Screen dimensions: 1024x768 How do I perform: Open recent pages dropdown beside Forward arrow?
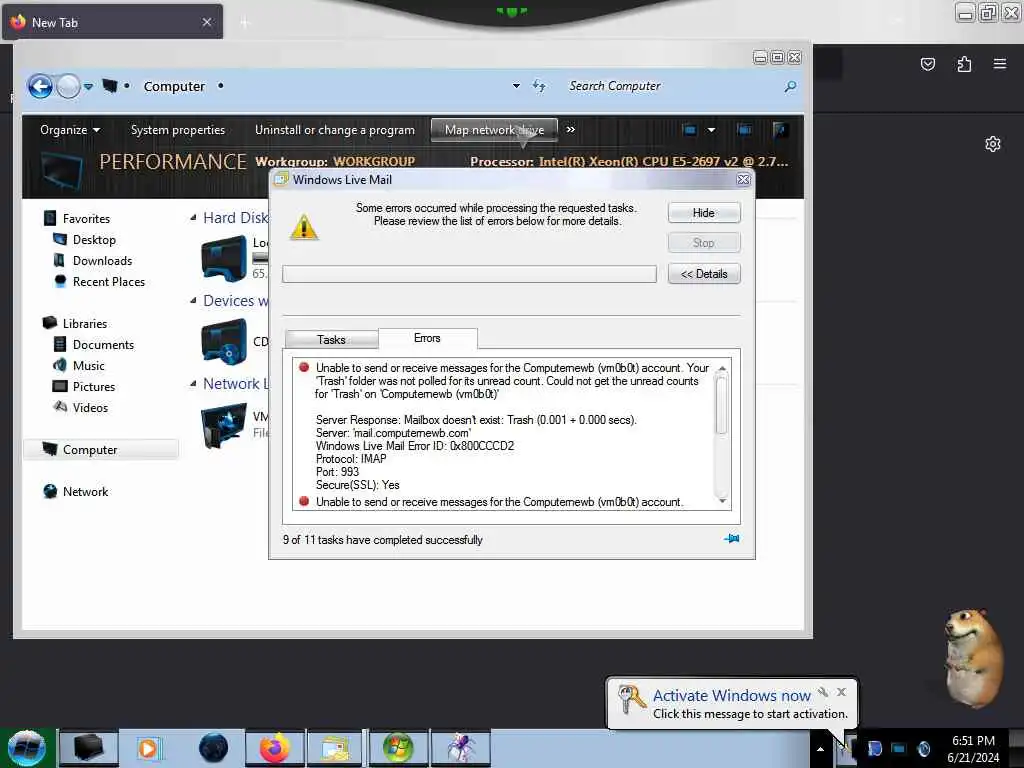[x=88, y=86]
